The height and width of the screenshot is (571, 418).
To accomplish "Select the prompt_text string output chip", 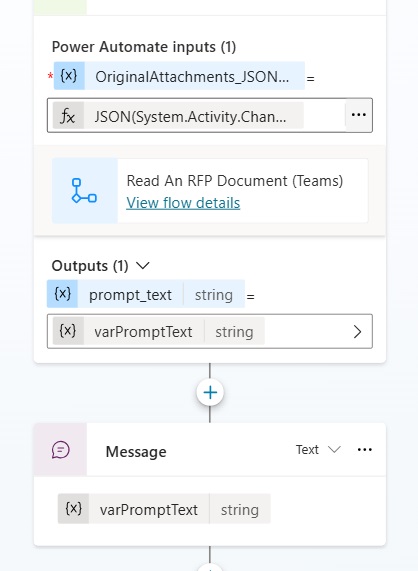I will pos(146,294).
